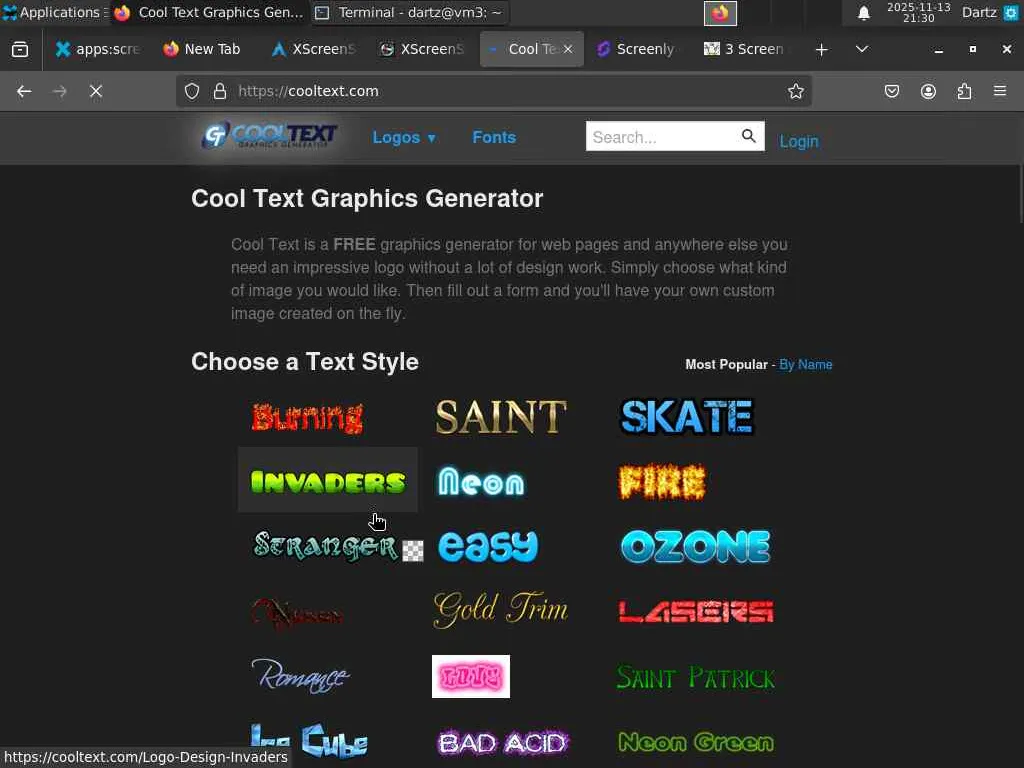Switch to the Screenly tab

tap(635, 49)
